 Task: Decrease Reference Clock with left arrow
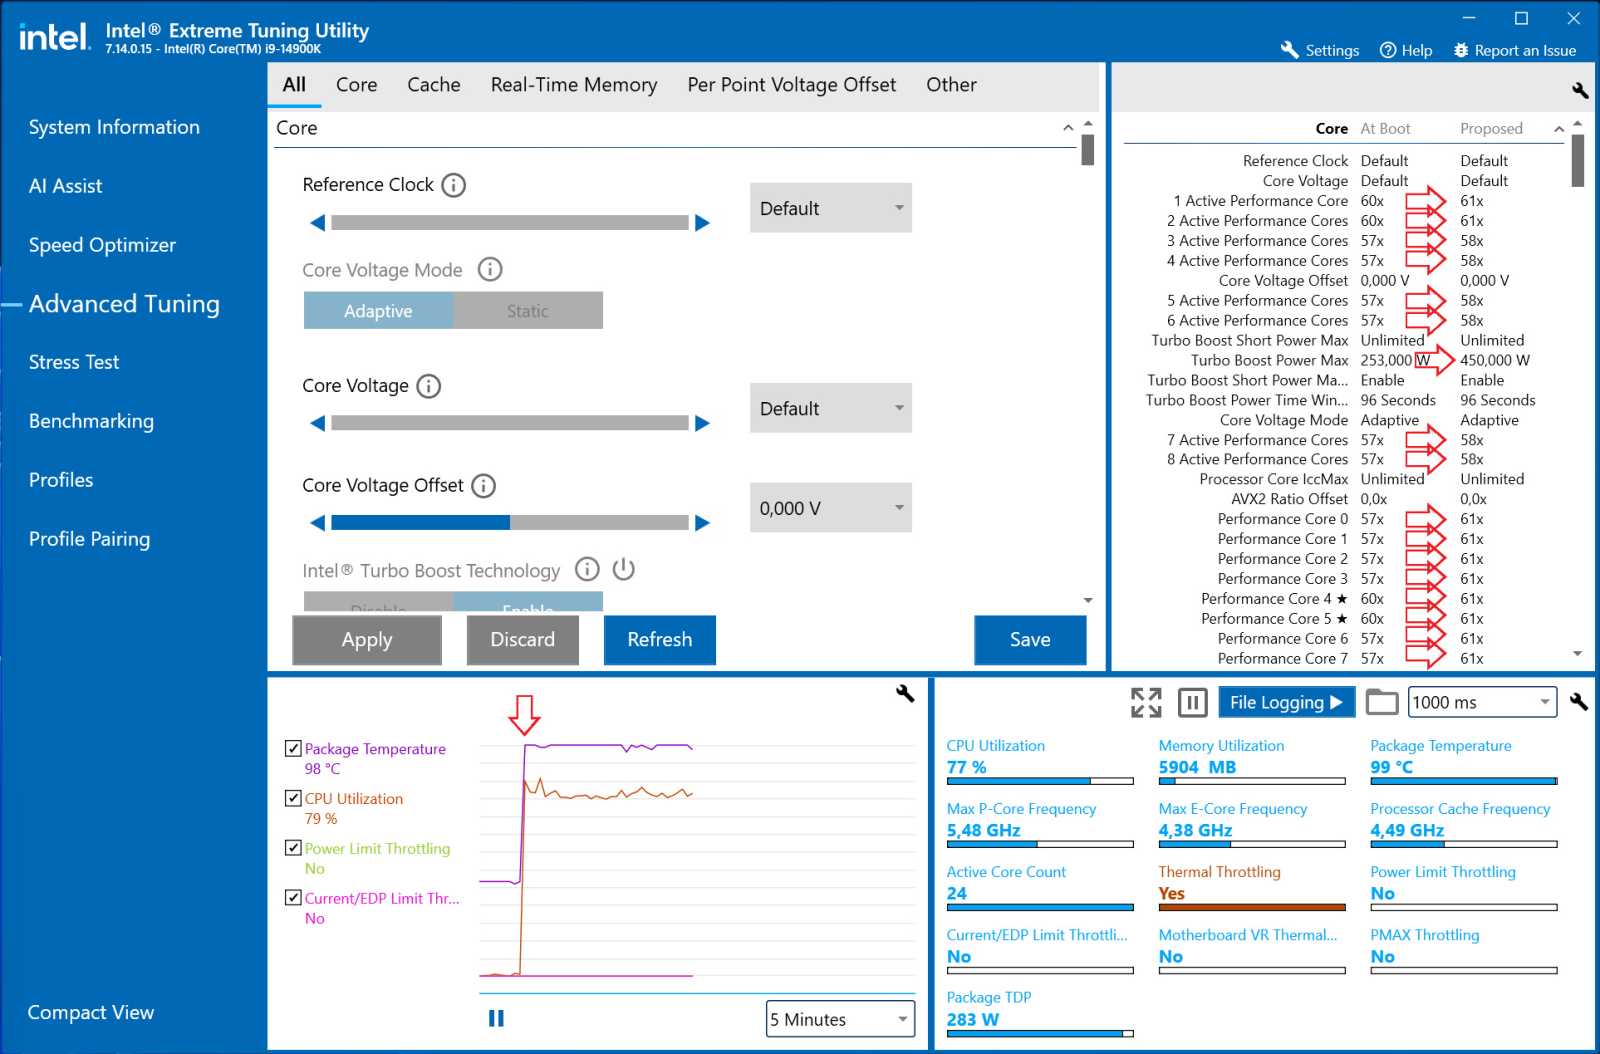[x=318, y=223]
